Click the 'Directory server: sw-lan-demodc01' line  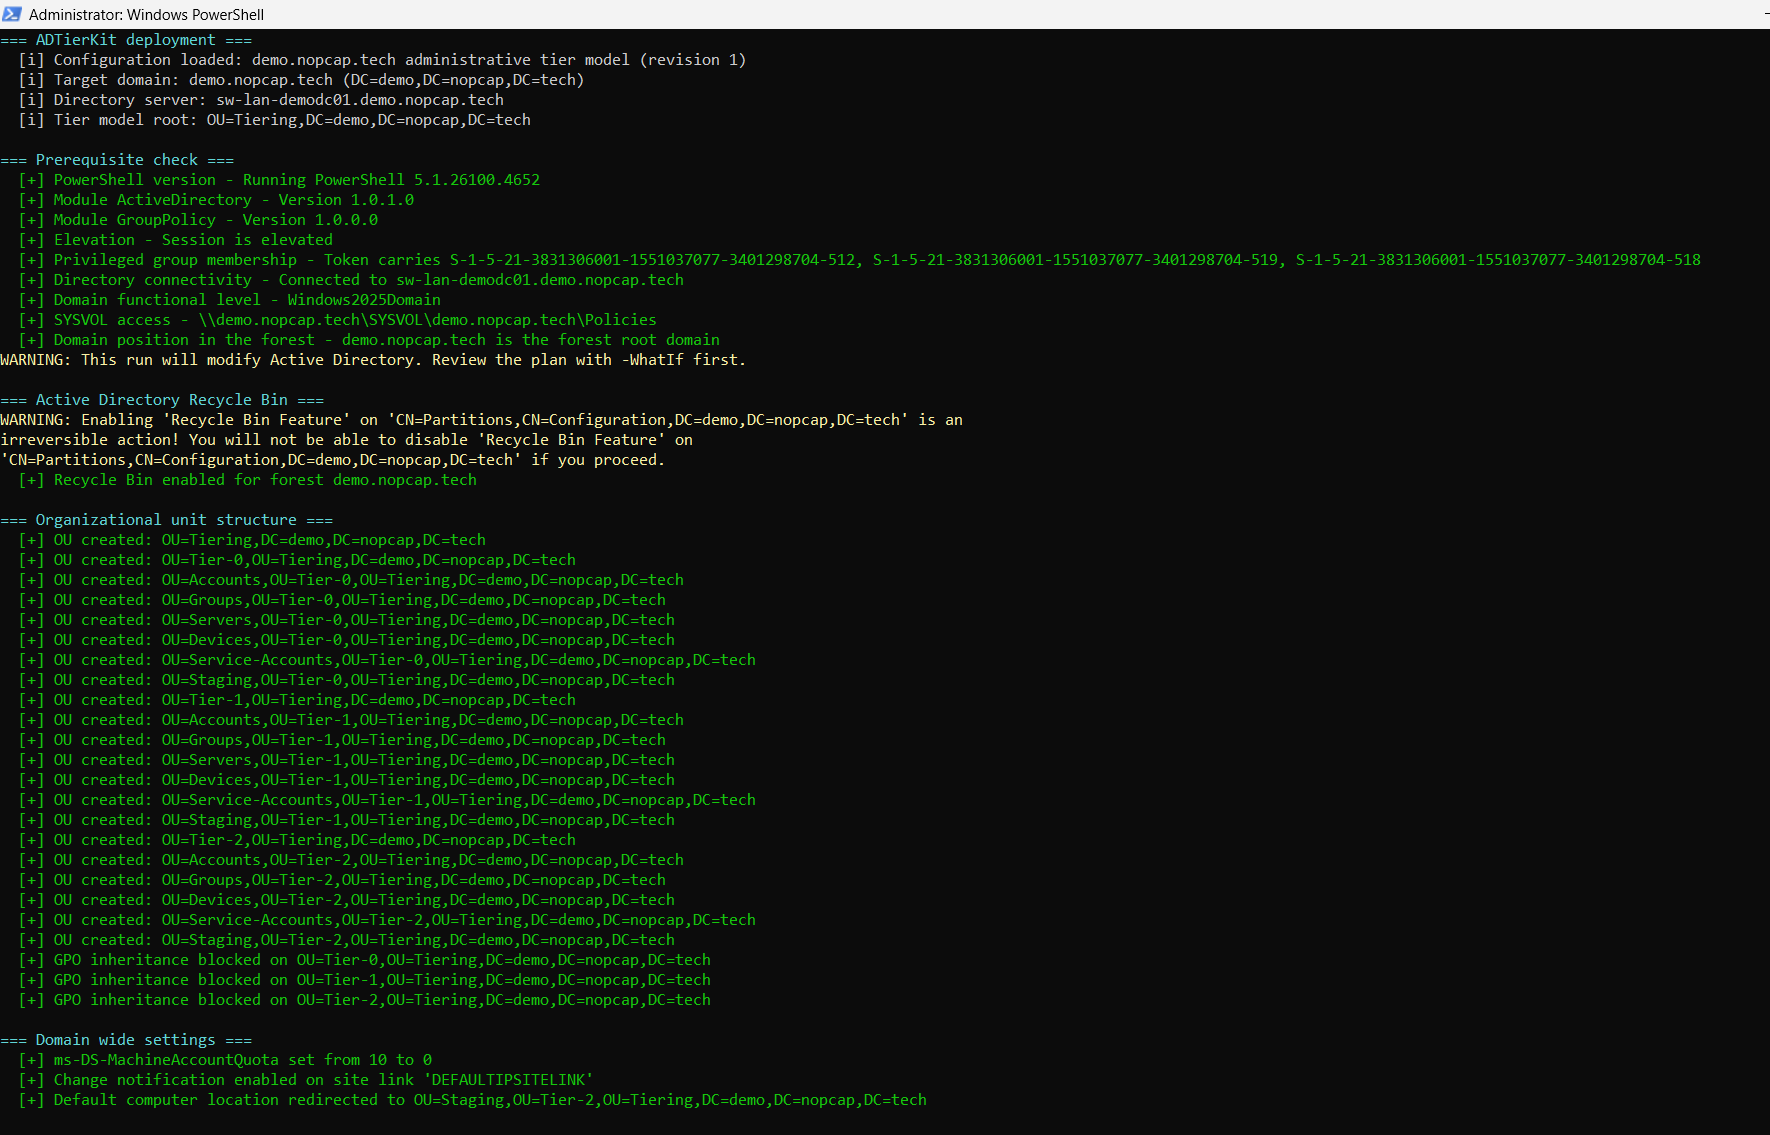coord(261,100)
